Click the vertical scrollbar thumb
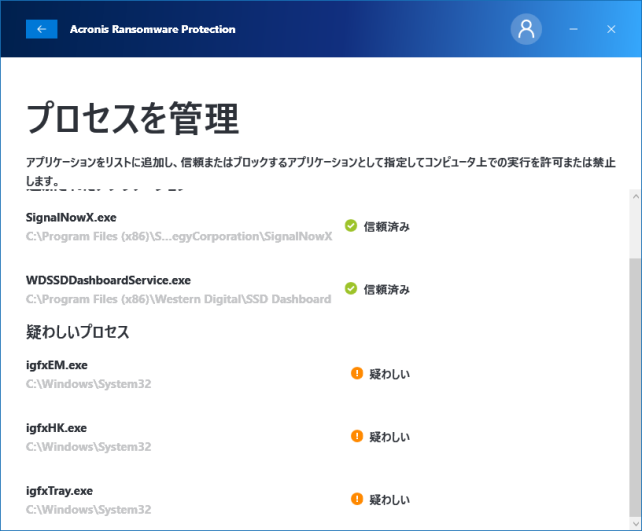This screenshot has height=531, width=642. [x=635, y=387]
